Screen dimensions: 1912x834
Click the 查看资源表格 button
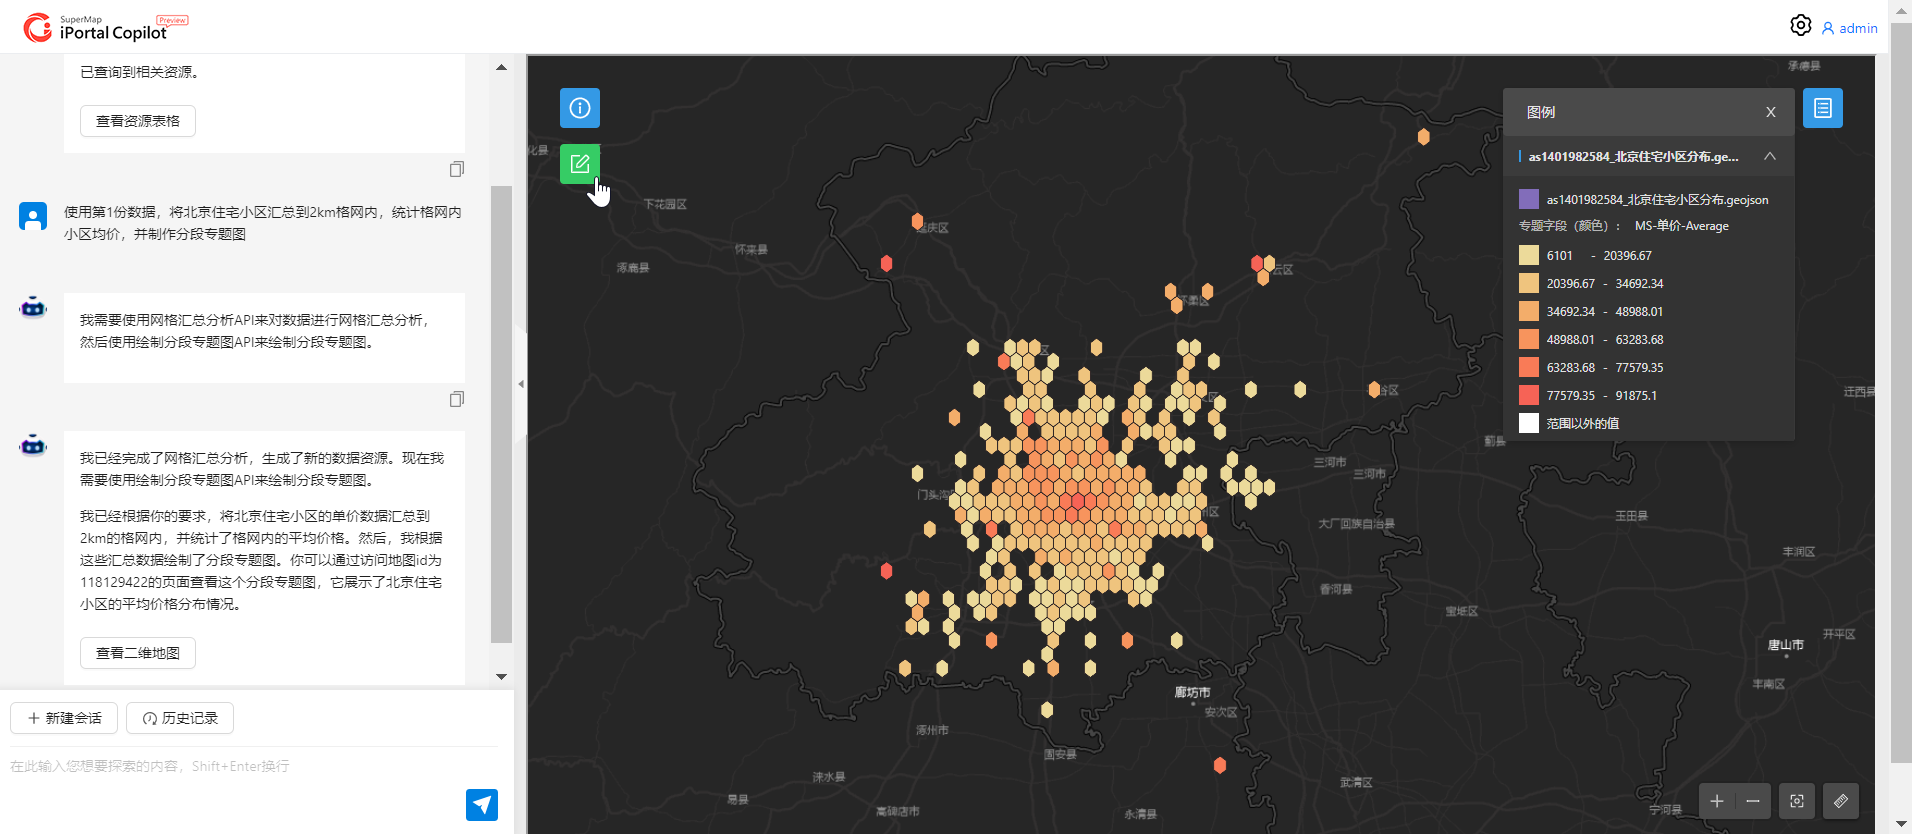pyautogui.click(x=138, y=121)
